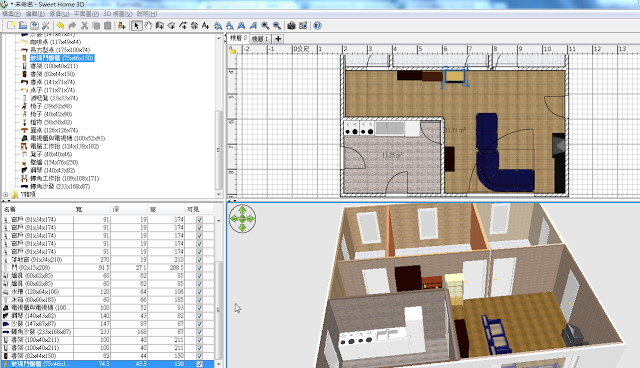Click scroll-up arrow of furniture table
The image size is (640, 368).
pyautogui.click(x=219, y=220)
